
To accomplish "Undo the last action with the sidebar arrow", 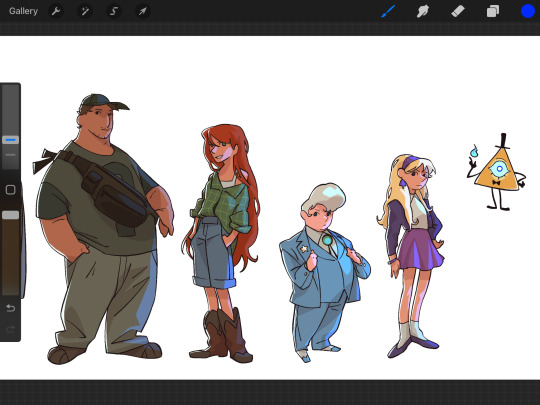I will click(x=11, y=308).
